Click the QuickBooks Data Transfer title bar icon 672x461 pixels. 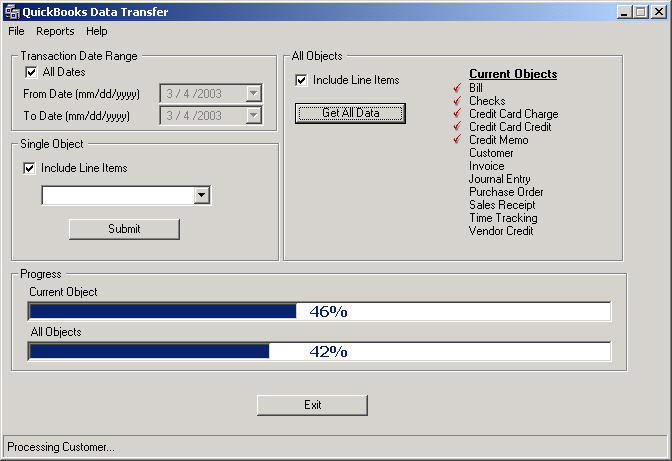12,12
